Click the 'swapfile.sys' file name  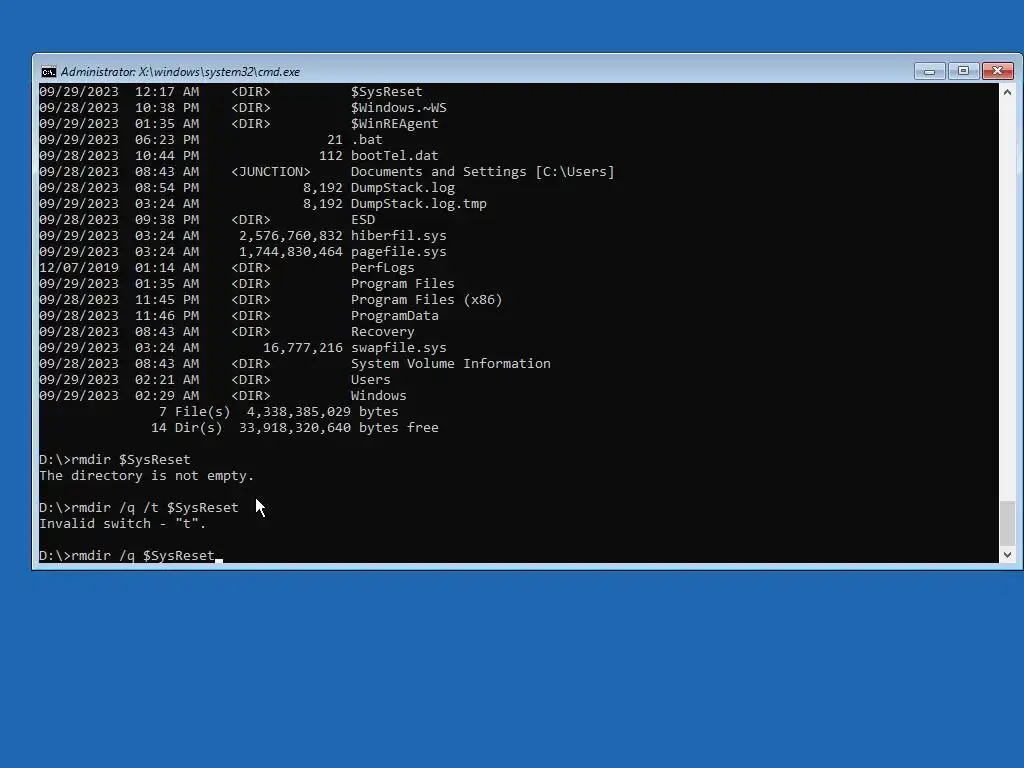(x=398, y=348)
